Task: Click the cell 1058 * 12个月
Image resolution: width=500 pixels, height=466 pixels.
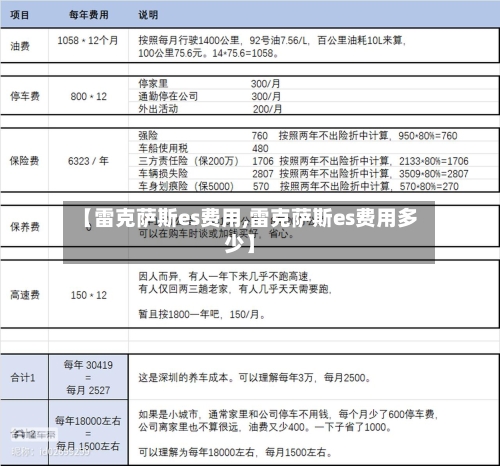Action: click(x=88, y=40)
